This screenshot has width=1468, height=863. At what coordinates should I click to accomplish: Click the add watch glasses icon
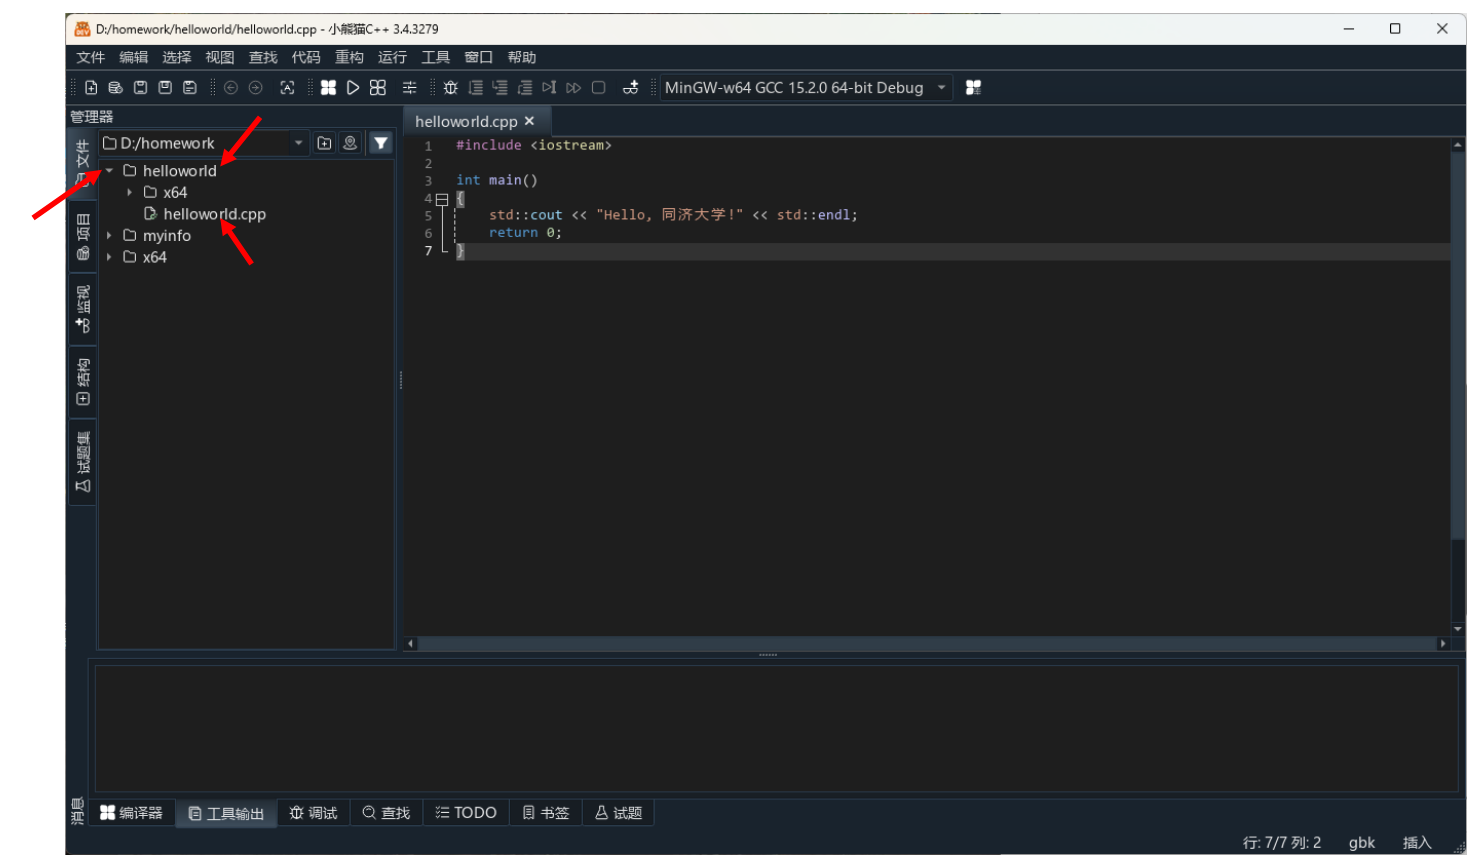tap(630, 88)
